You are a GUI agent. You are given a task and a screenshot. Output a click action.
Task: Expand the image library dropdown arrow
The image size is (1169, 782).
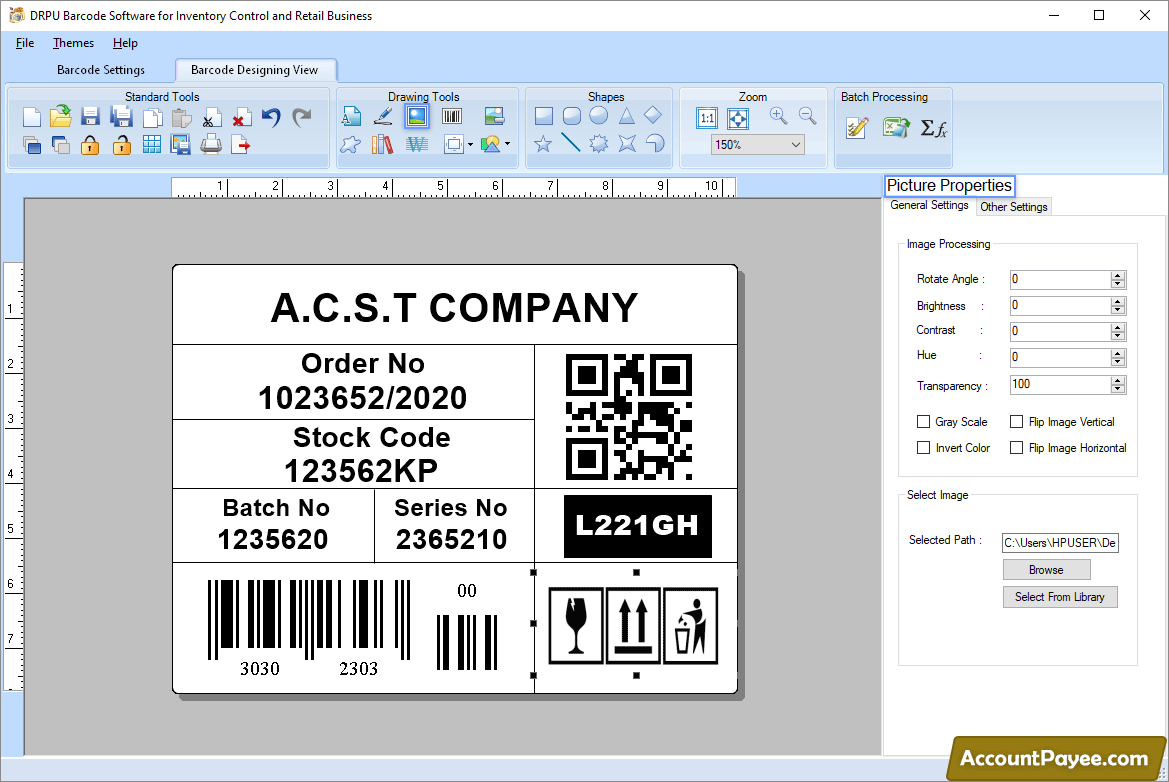click(x=507, y=145)
